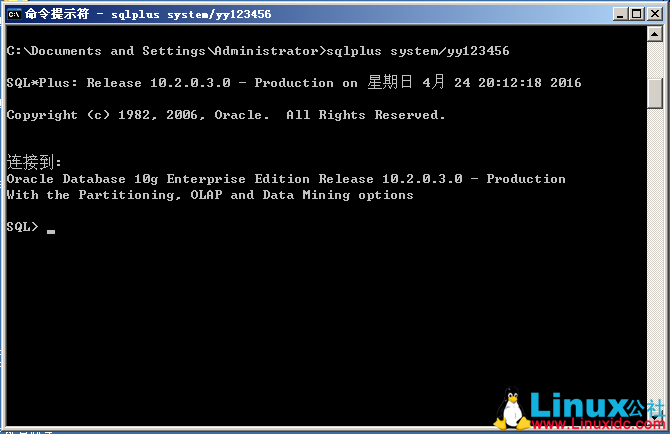Click the scrollbar up arrow
Viewport: 670px width, 434px height.
655,33
